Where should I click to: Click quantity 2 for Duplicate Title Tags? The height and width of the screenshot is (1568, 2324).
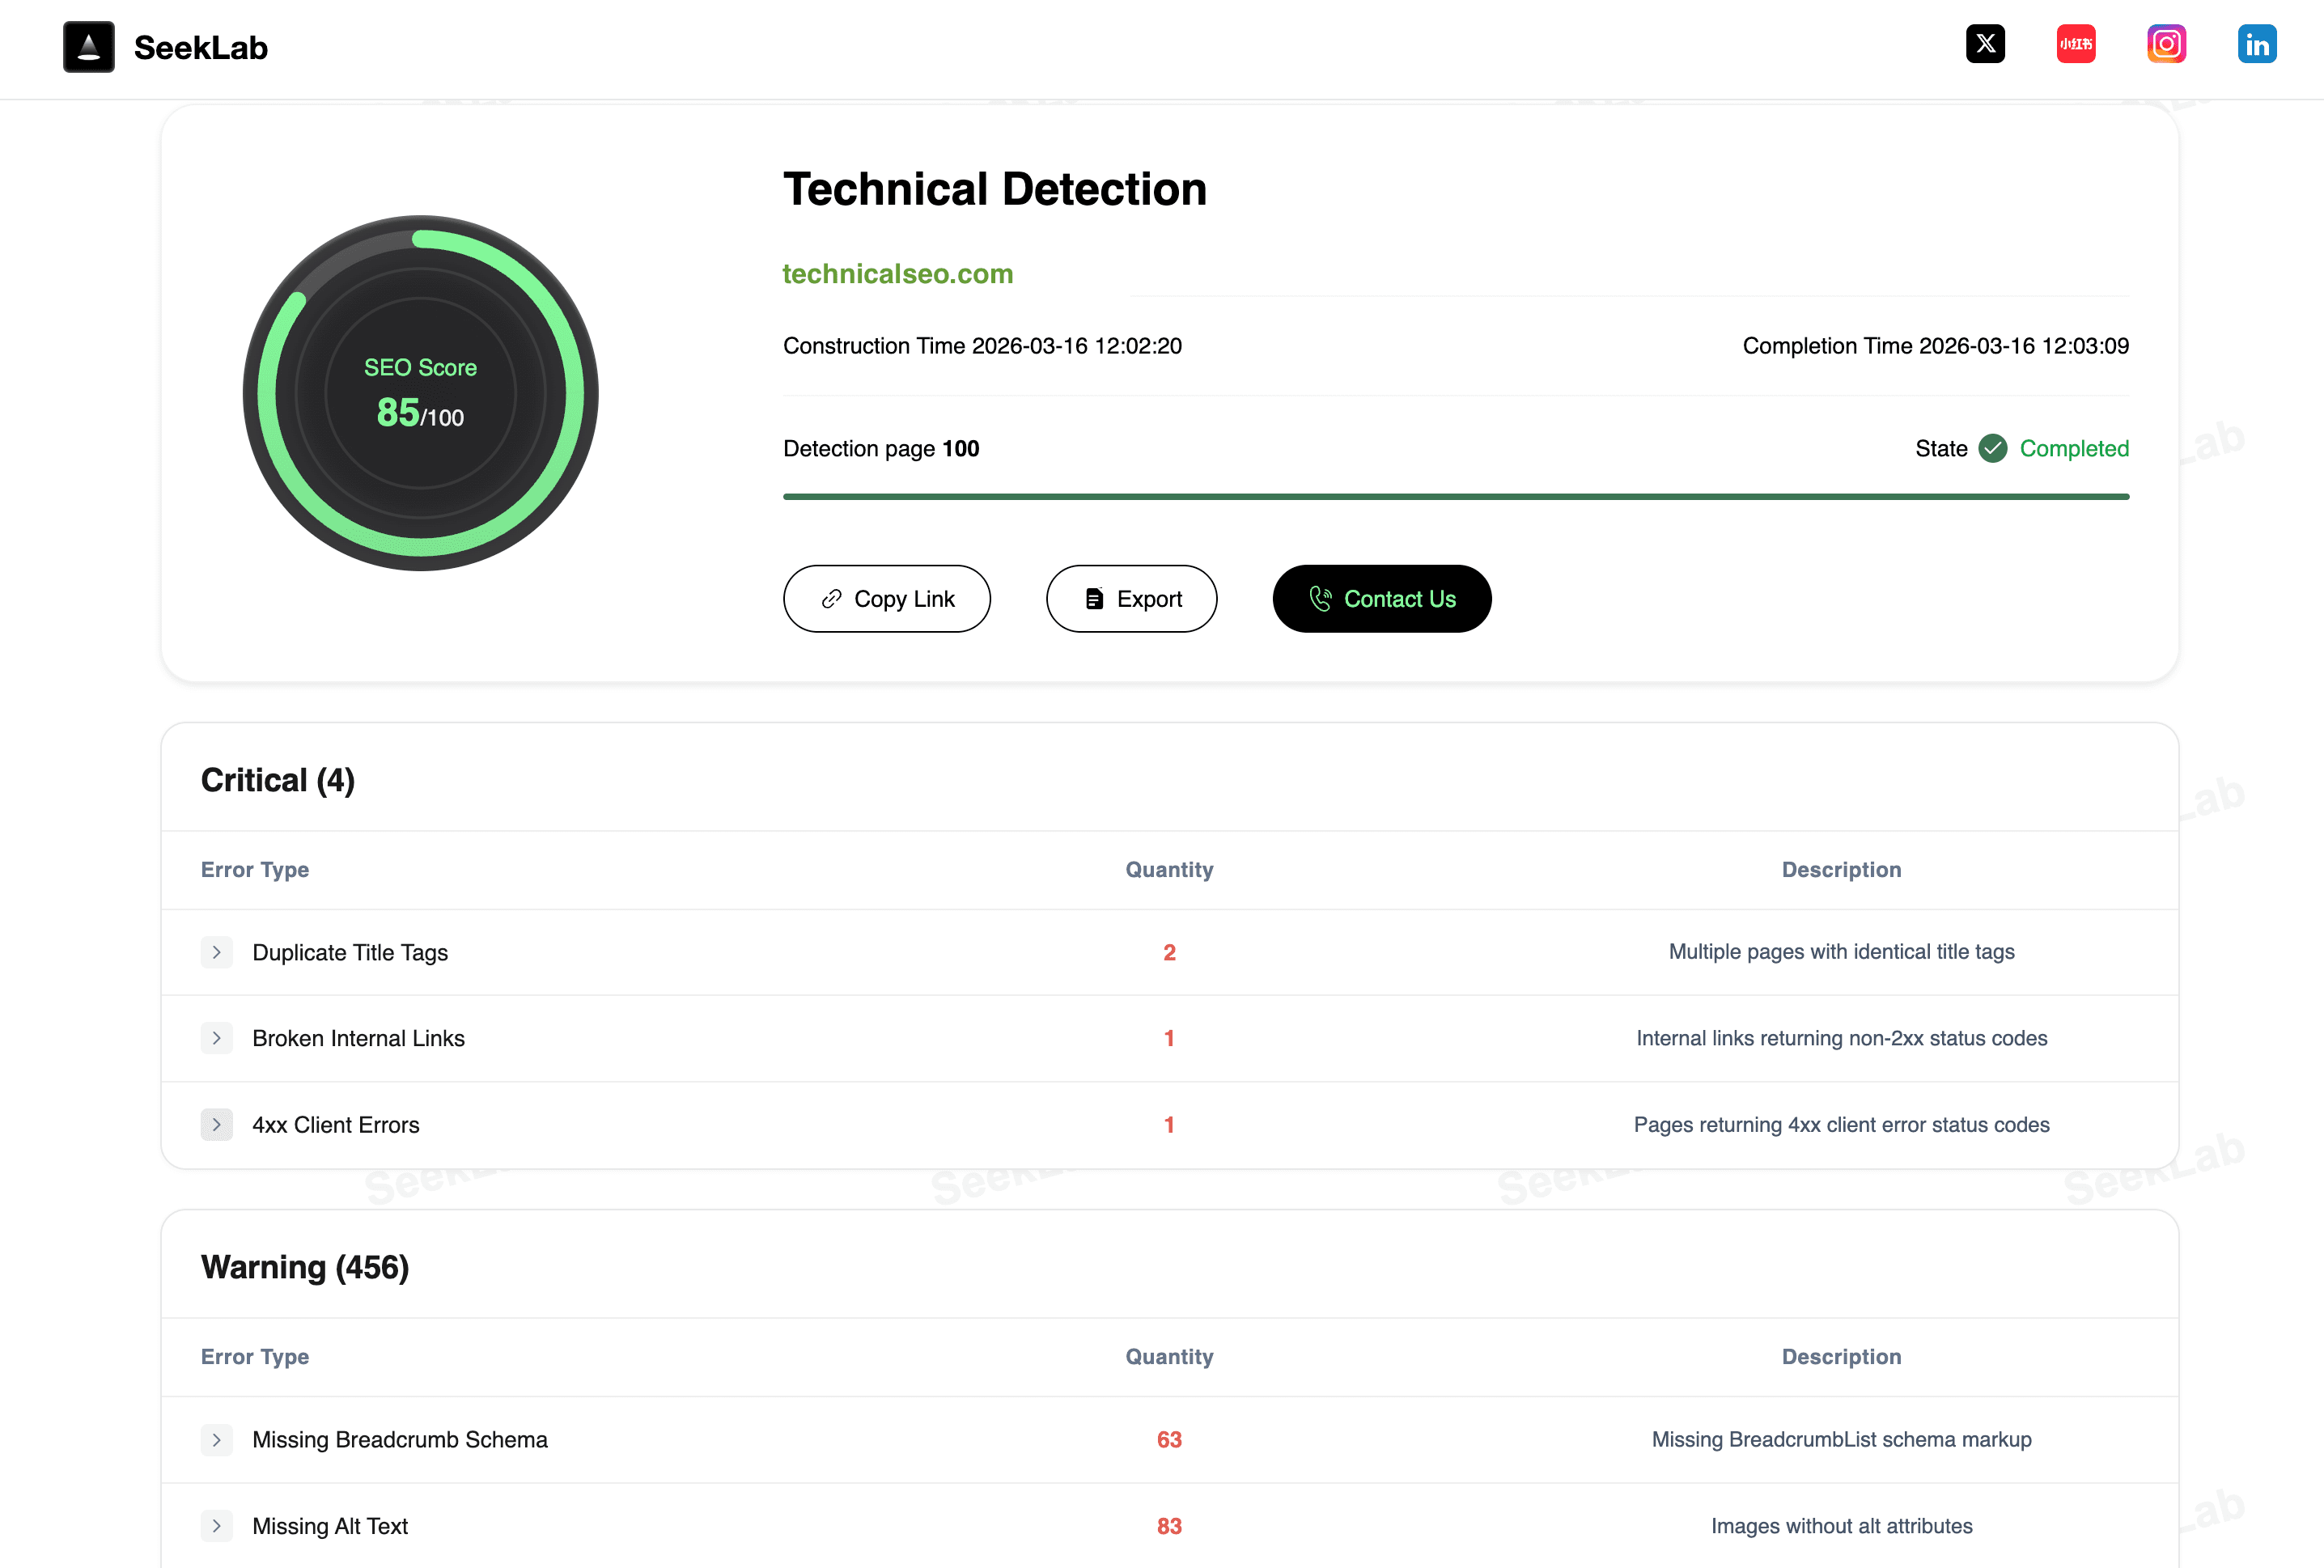click(1169, 952)
